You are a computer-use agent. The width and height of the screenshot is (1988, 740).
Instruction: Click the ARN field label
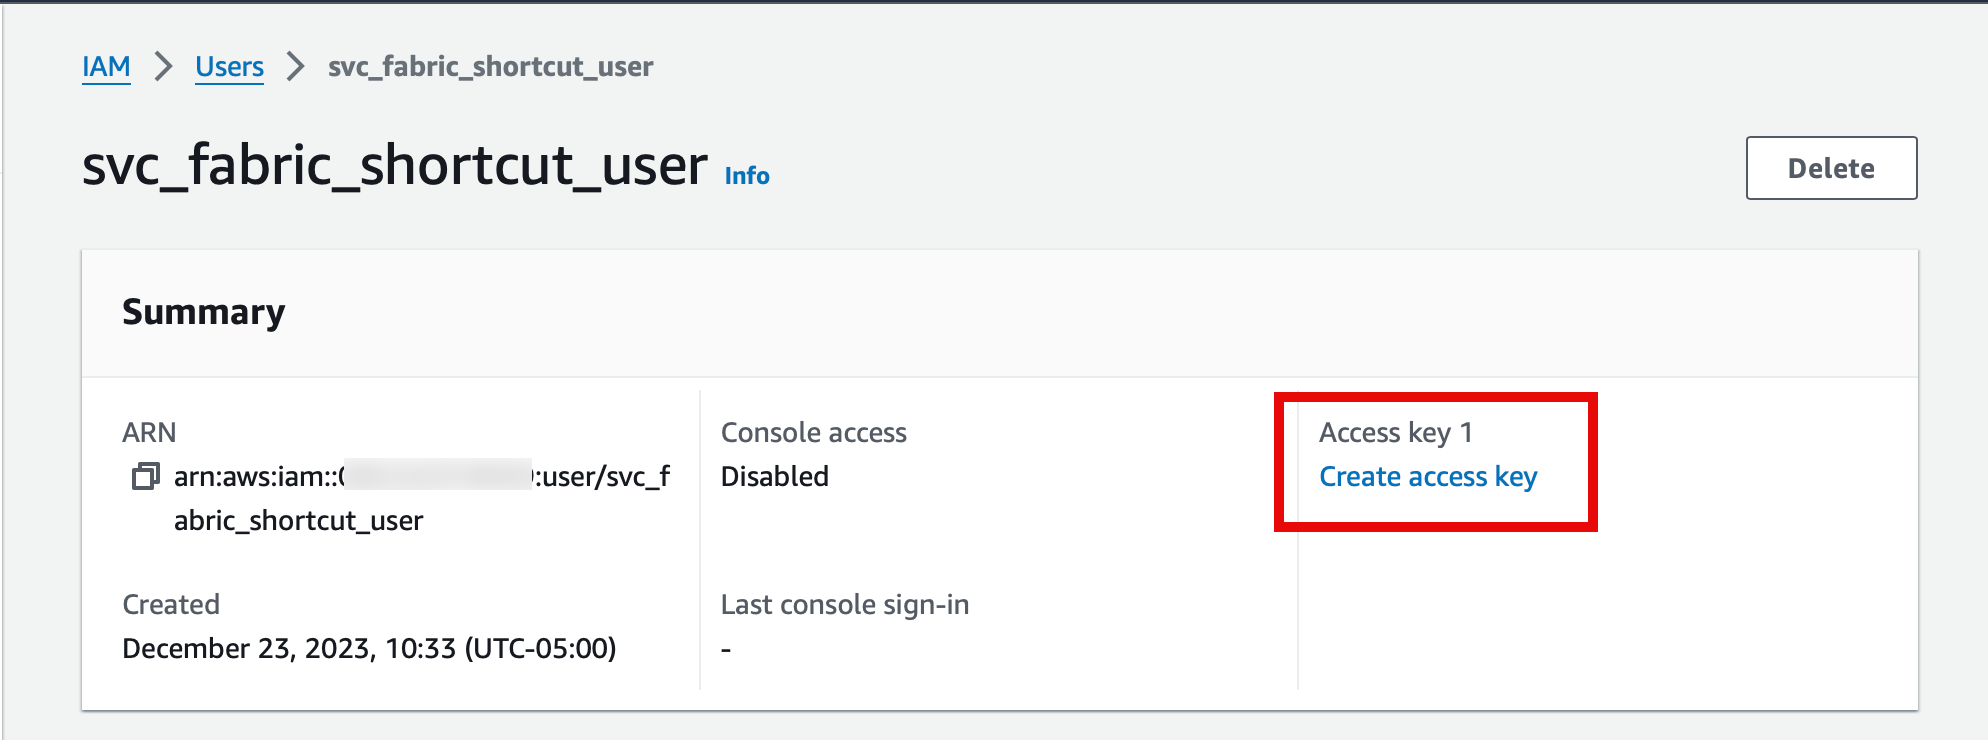pos(149,433)
